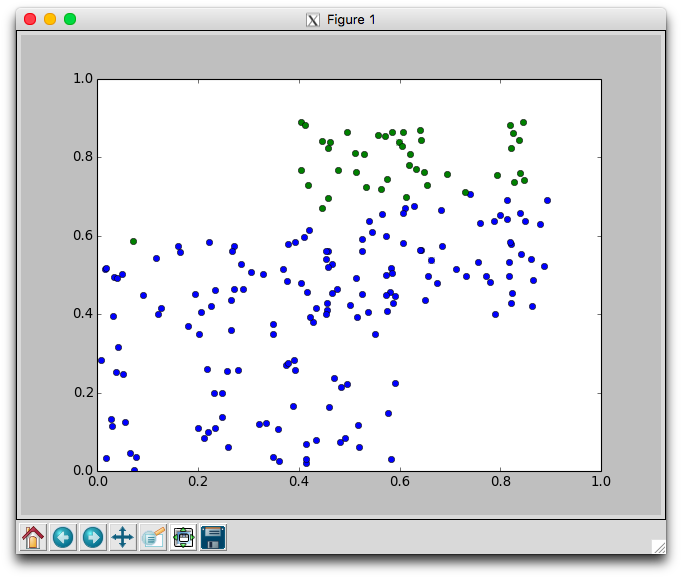
Task: Click y-axis label '0.8'
Action: (x=83, y=157)
